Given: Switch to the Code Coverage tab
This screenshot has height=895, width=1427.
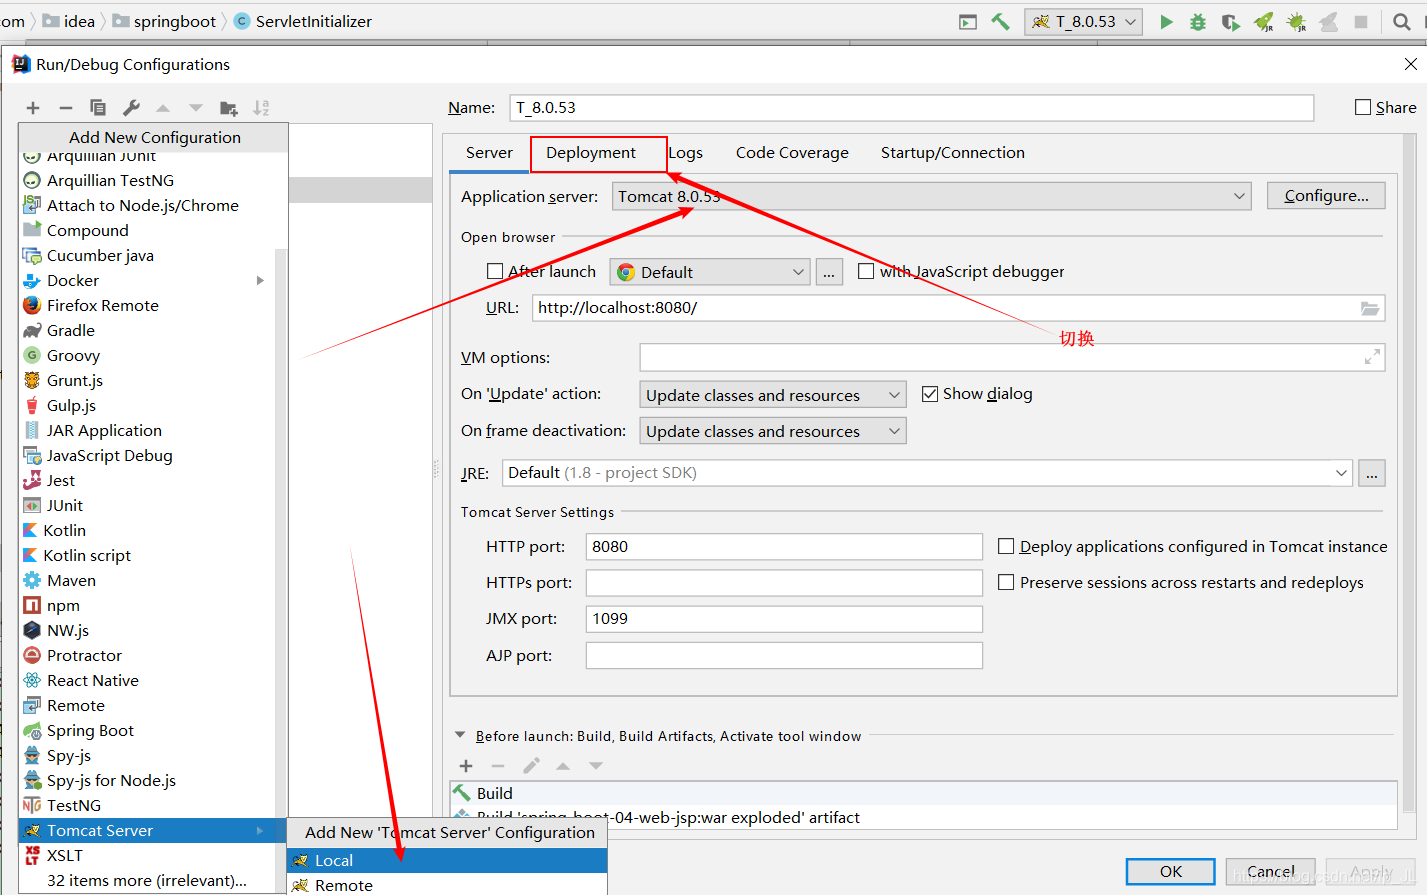Looking at the screenshot, I should [792, 153].
